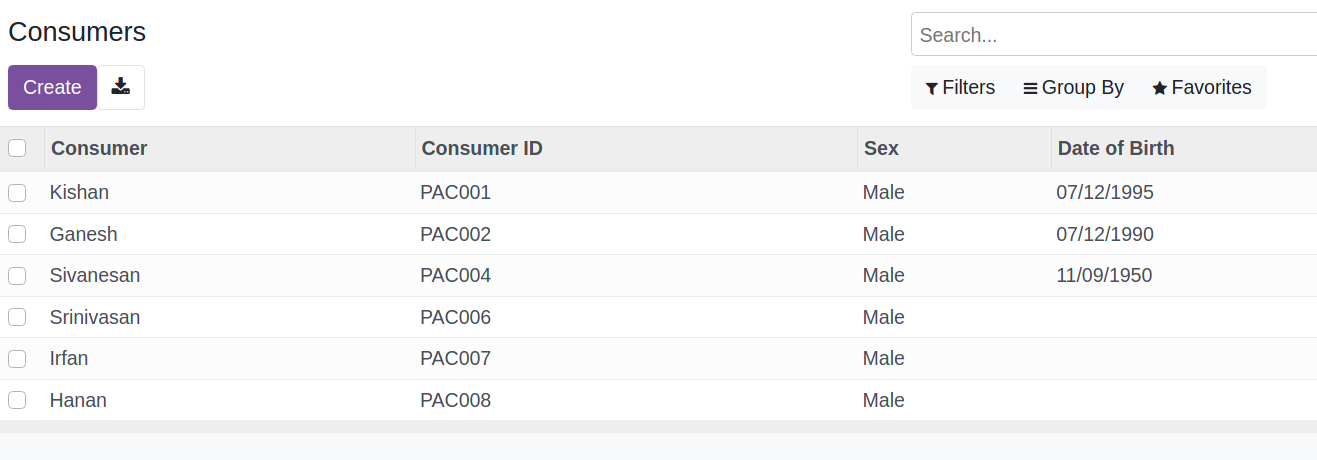The image size is (1317, 460).
Task: Check the box for Kishan
Action: (x=17, y=192)
